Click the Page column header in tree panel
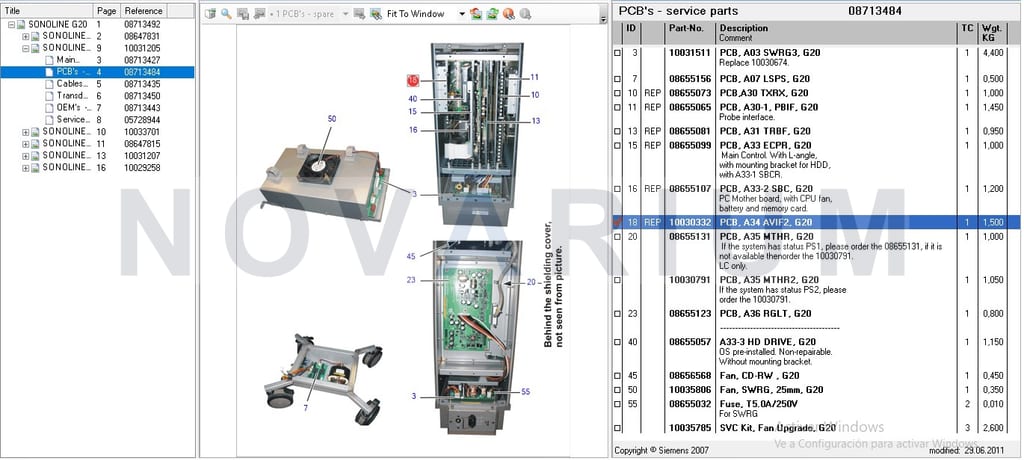This screenshot has height=460, width=1024. coord(107,11)
